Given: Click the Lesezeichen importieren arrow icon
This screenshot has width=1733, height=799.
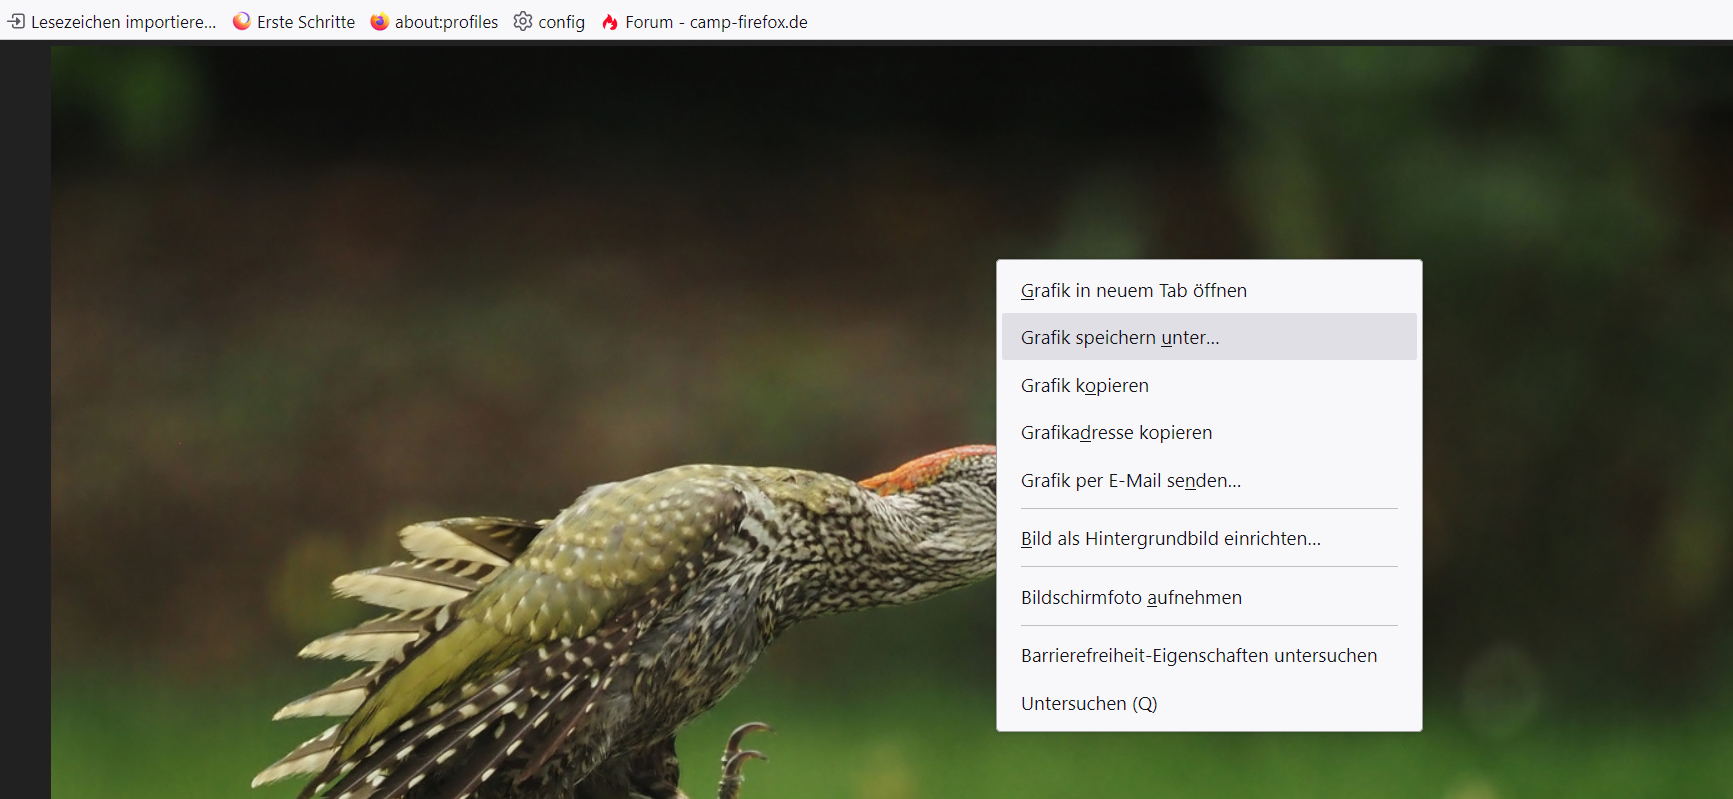Looking at the screenshot, I should [16, 21].
